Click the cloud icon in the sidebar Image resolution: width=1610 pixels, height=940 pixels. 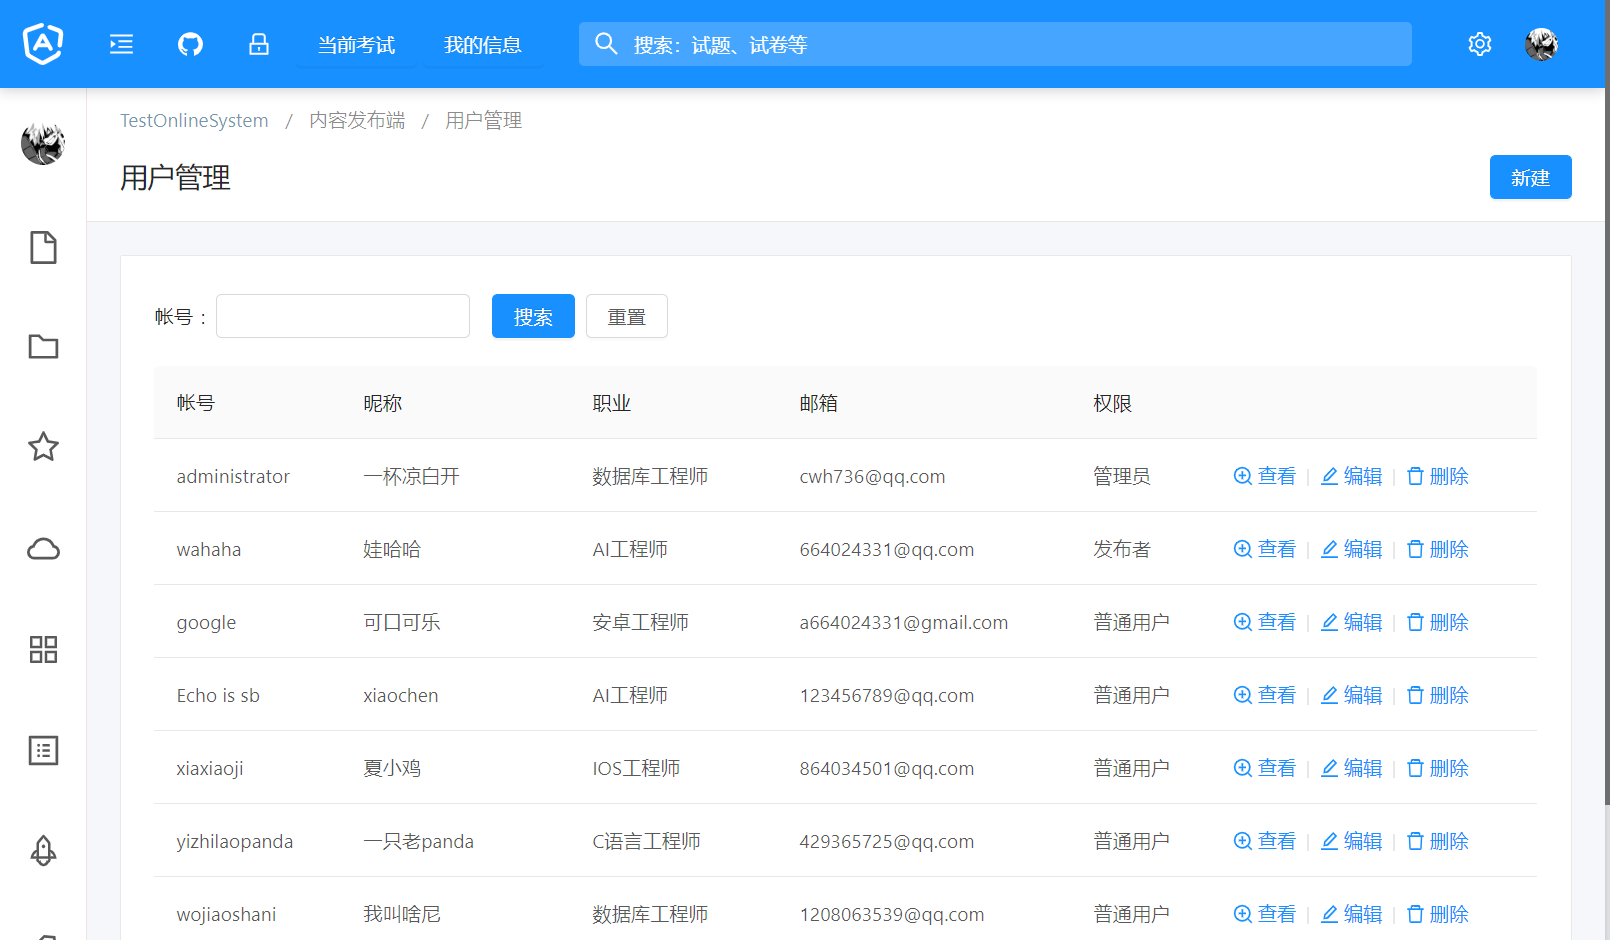pos(43,549)
